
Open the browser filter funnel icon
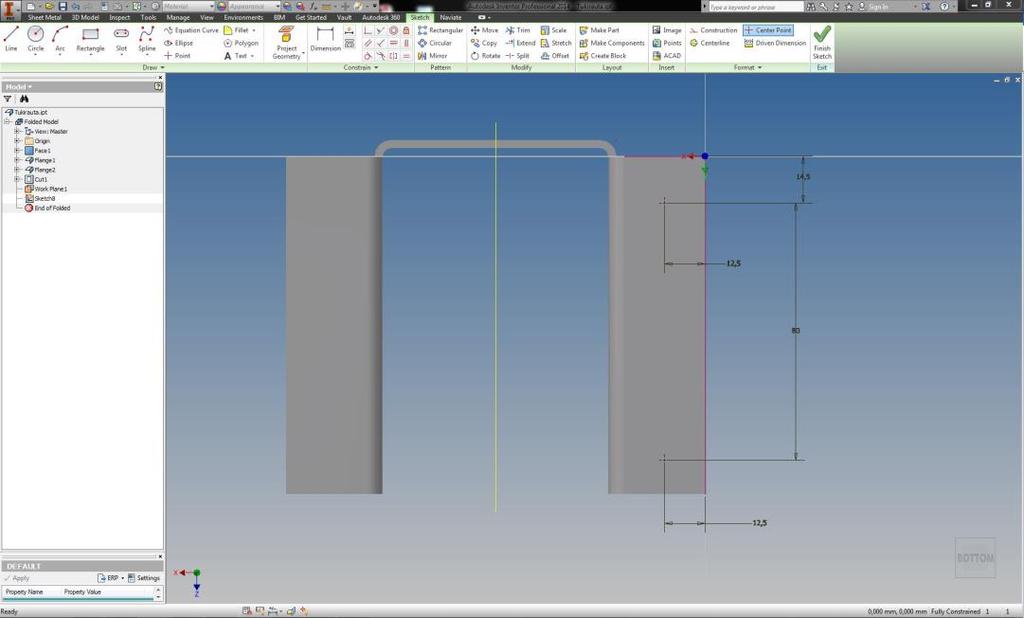[x=8, y=99]
